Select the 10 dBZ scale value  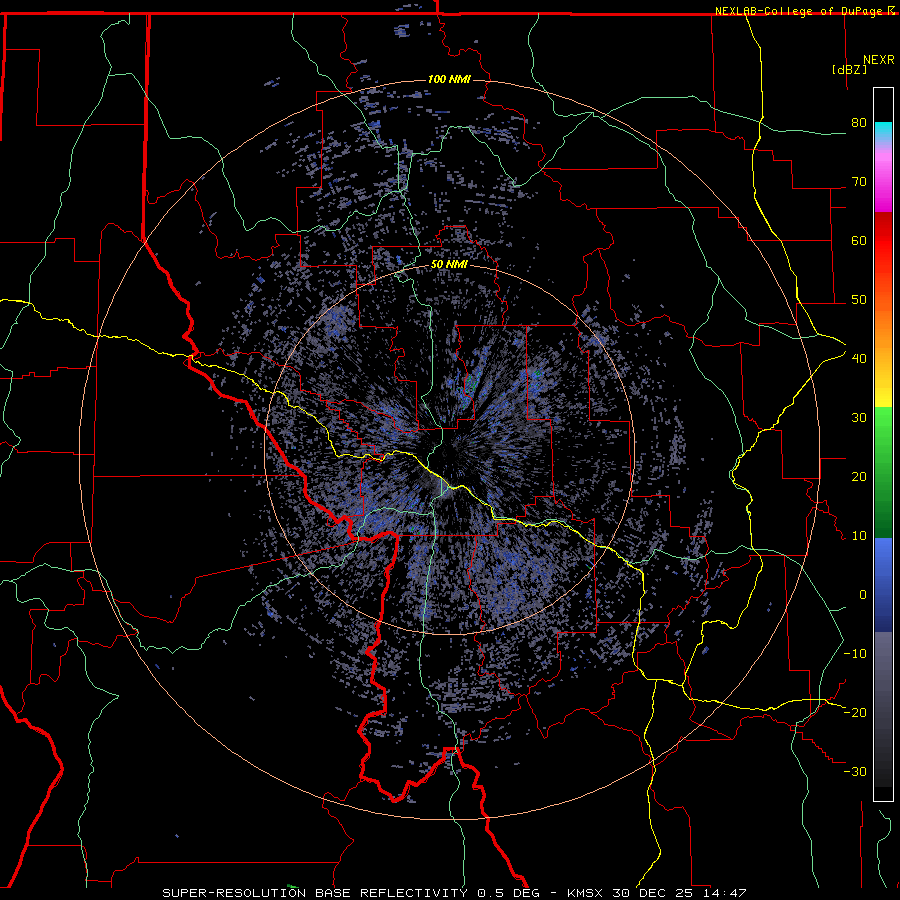(859, 536)
